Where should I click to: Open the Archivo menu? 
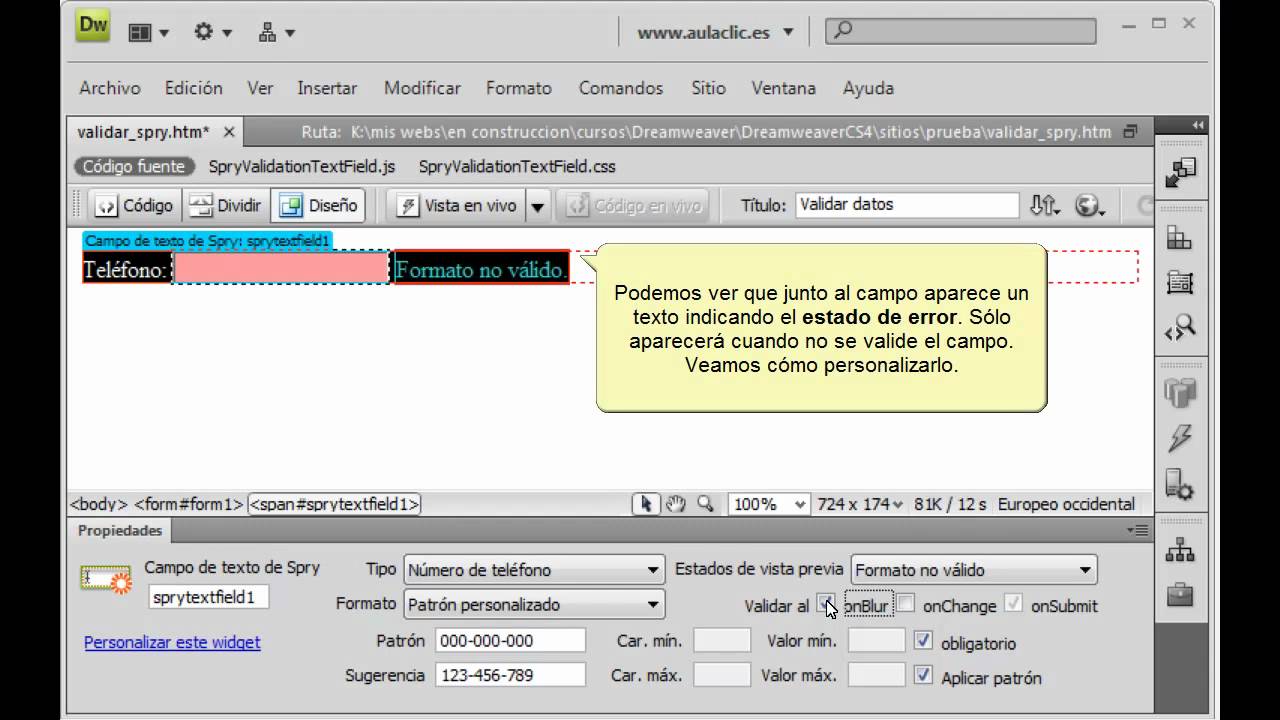tap(110, 88)
